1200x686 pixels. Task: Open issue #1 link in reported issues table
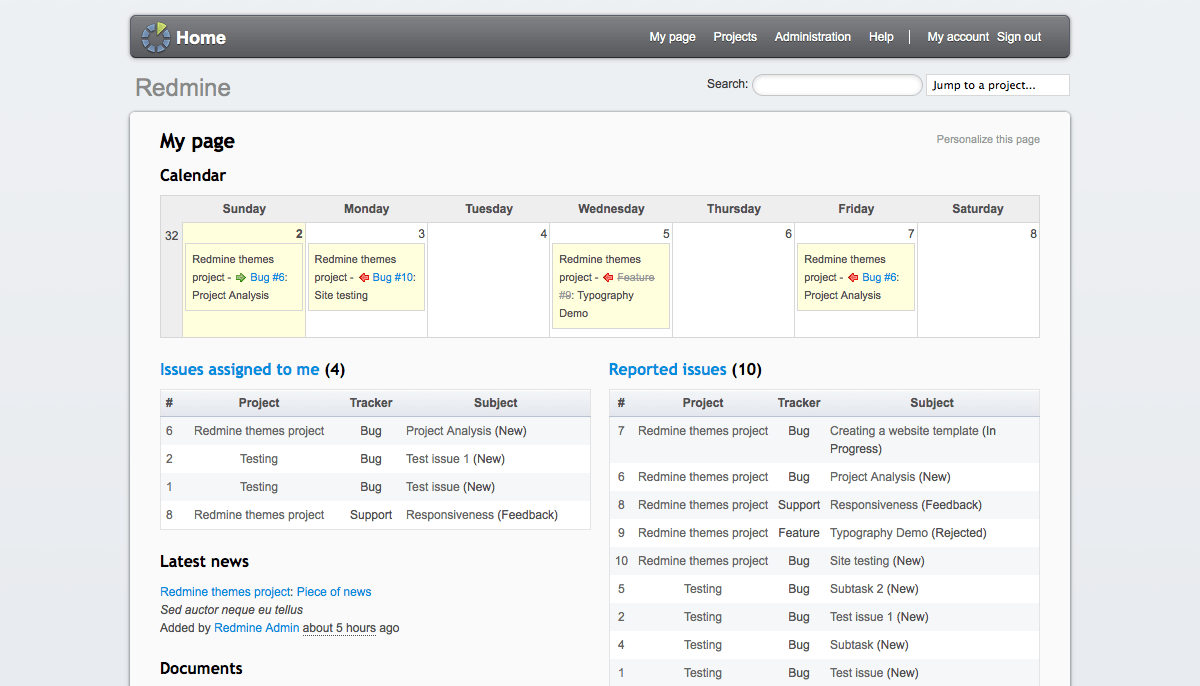621,673
